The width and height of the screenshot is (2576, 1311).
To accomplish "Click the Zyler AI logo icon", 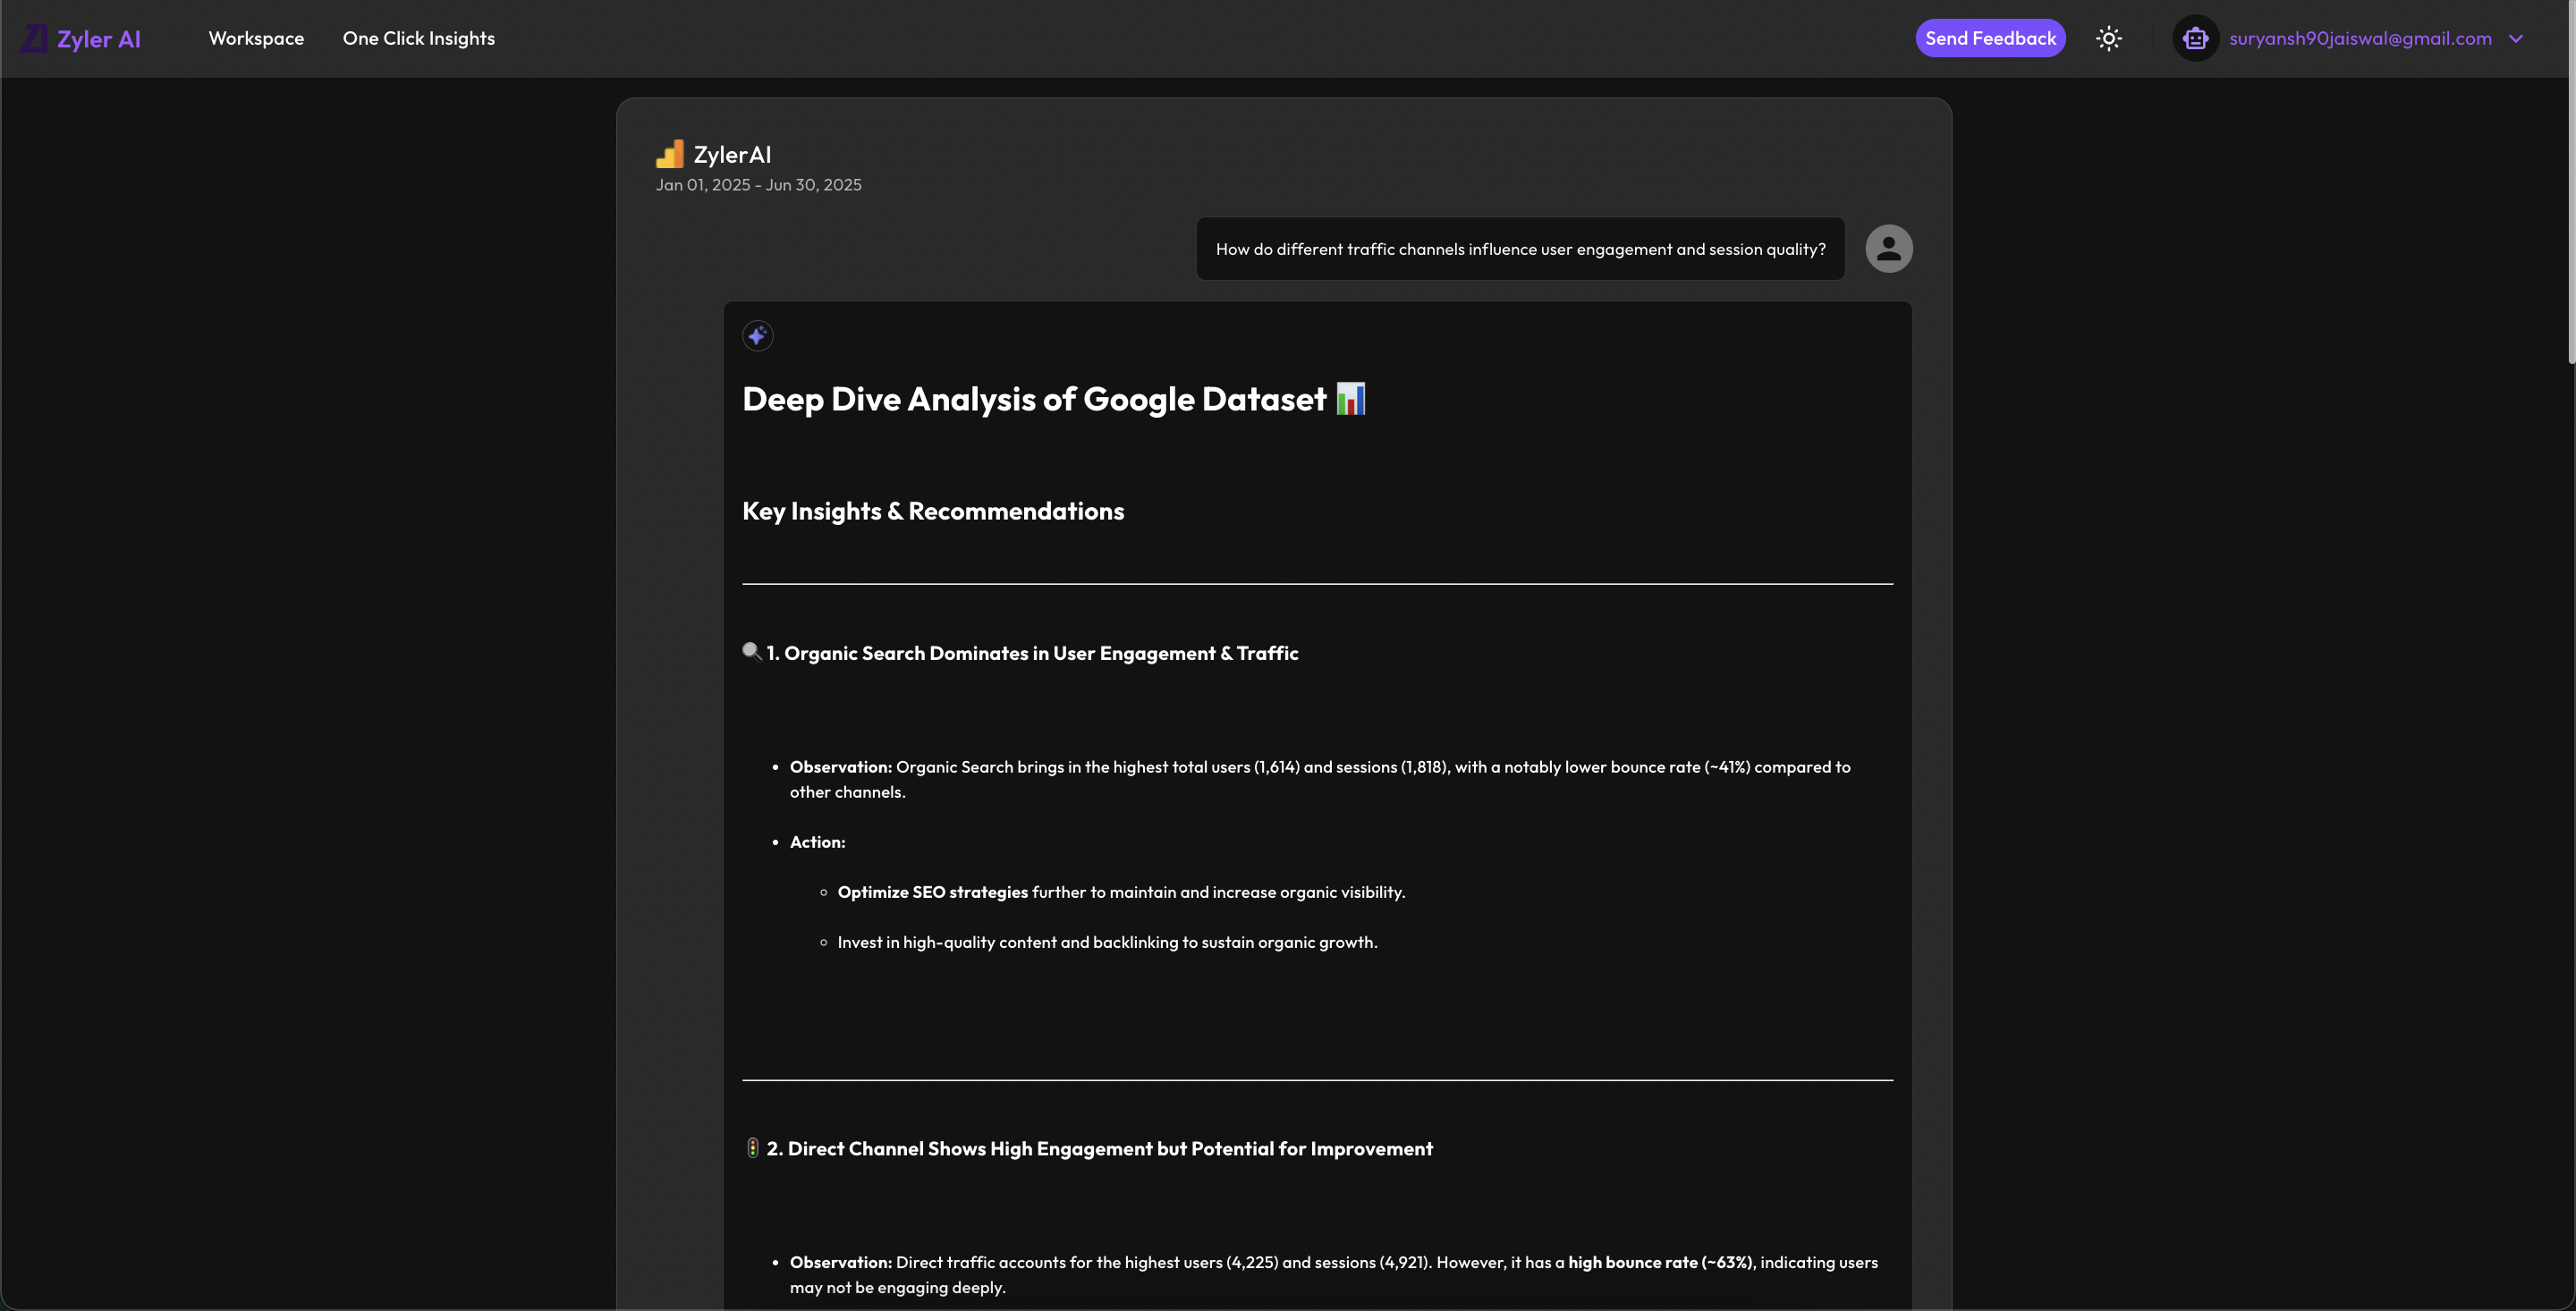I will coord(34,39).
